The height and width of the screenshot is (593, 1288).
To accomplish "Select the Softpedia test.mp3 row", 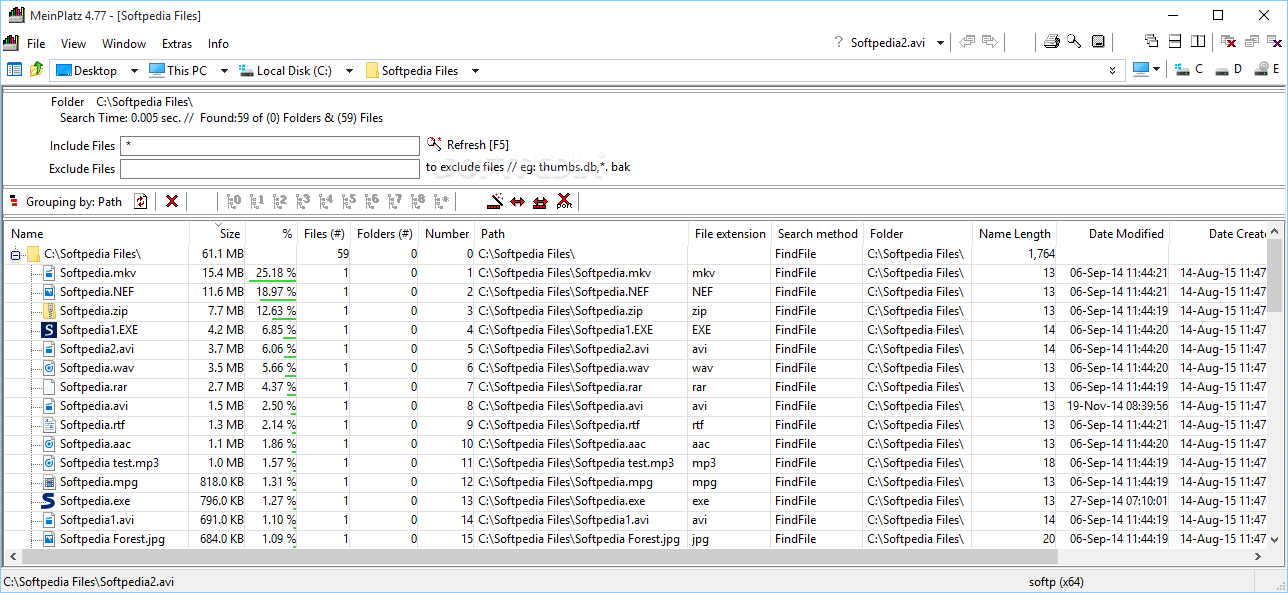I will [636, 463].
